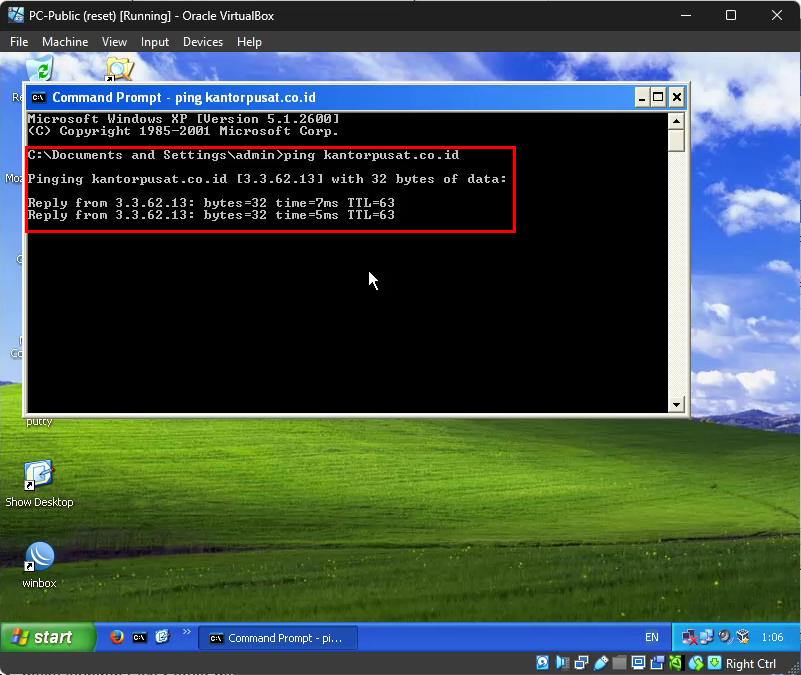Click the Command Prompt scroll down arrow
The image size is (801, 675).
(676, 404)
